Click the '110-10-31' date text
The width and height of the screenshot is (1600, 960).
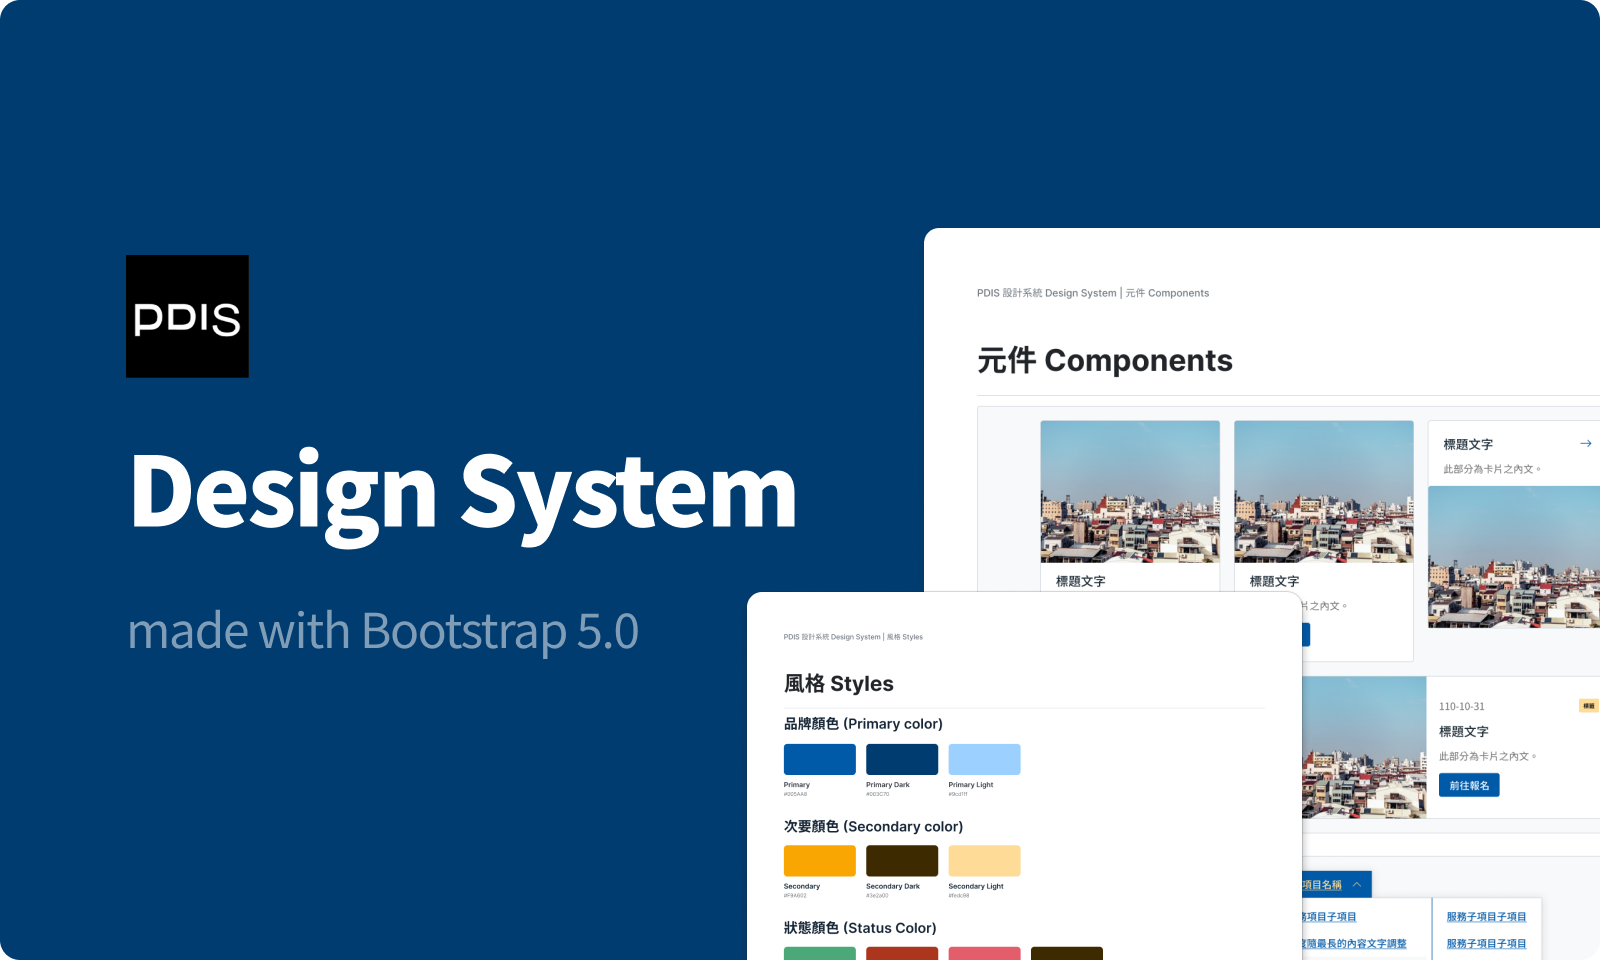[1462, 706]
